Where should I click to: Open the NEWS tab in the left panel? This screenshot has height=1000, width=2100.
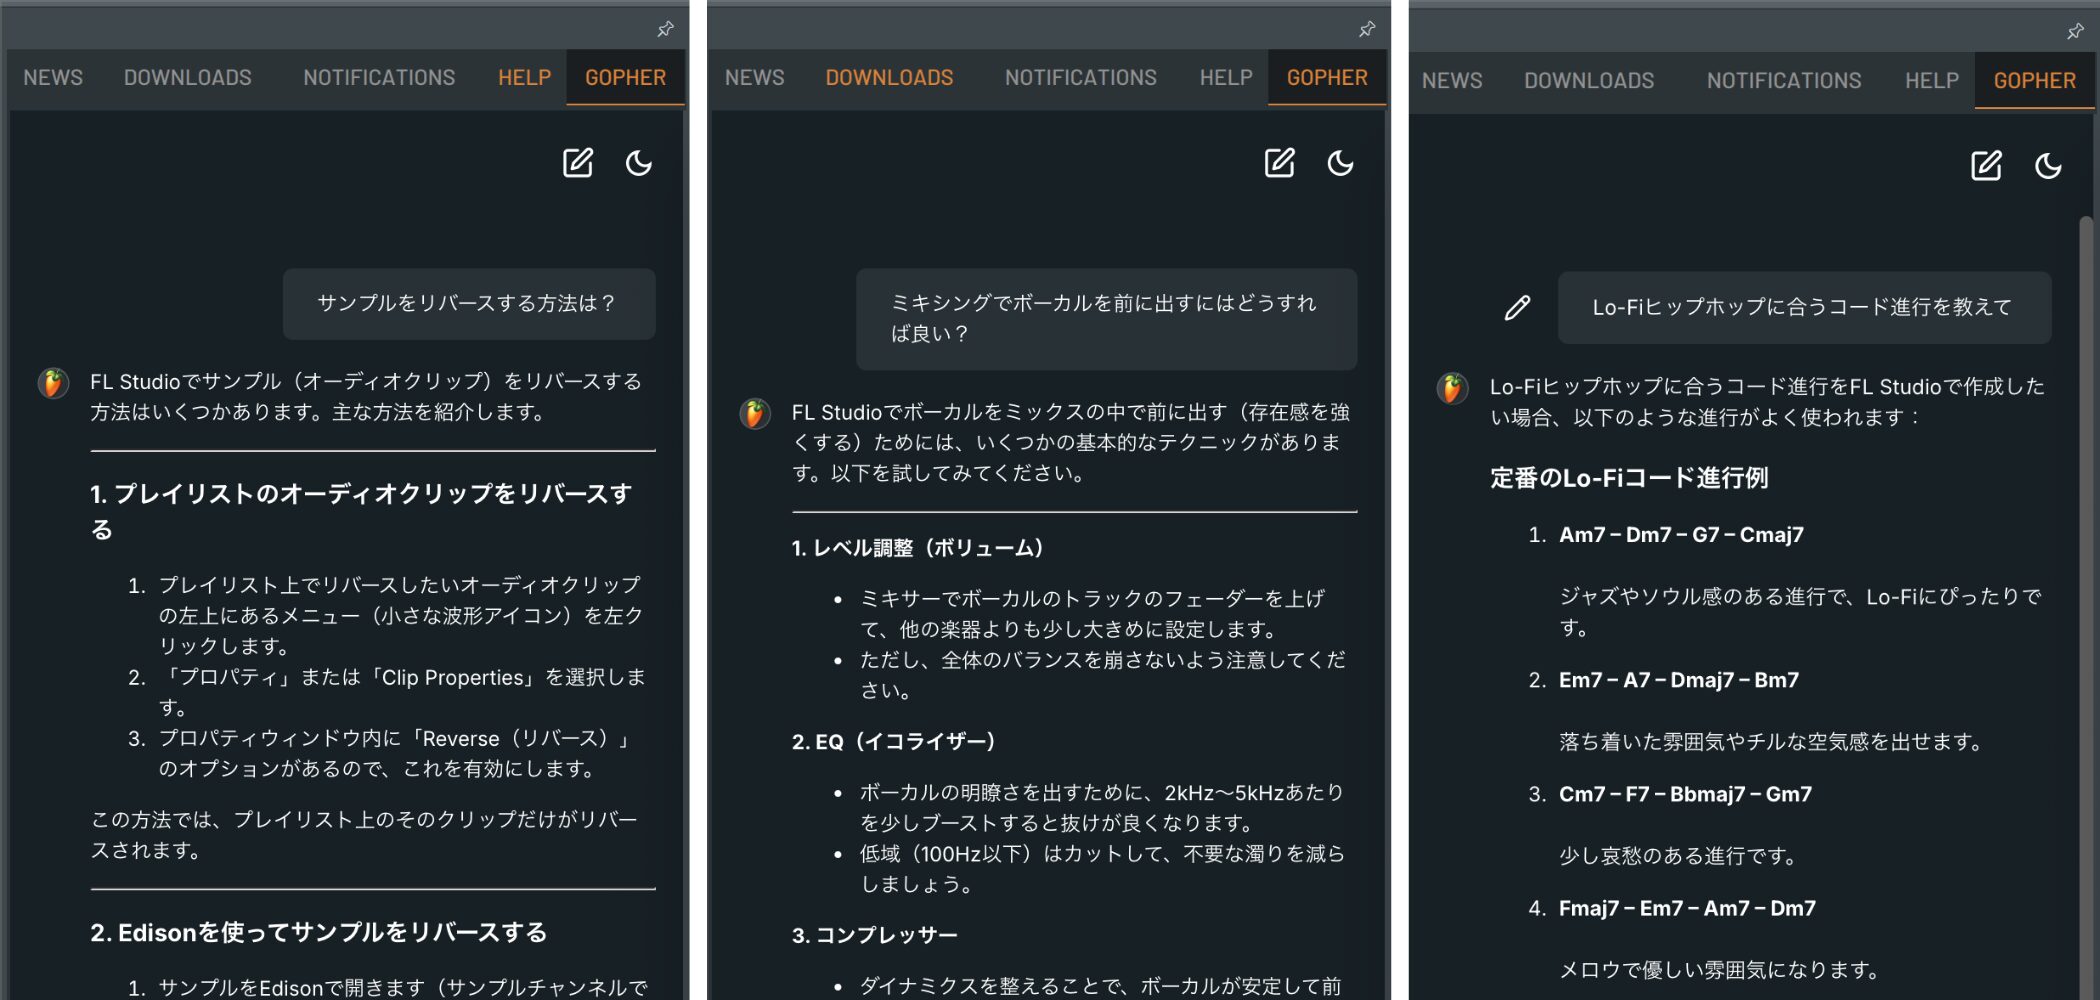pos(53,77)
